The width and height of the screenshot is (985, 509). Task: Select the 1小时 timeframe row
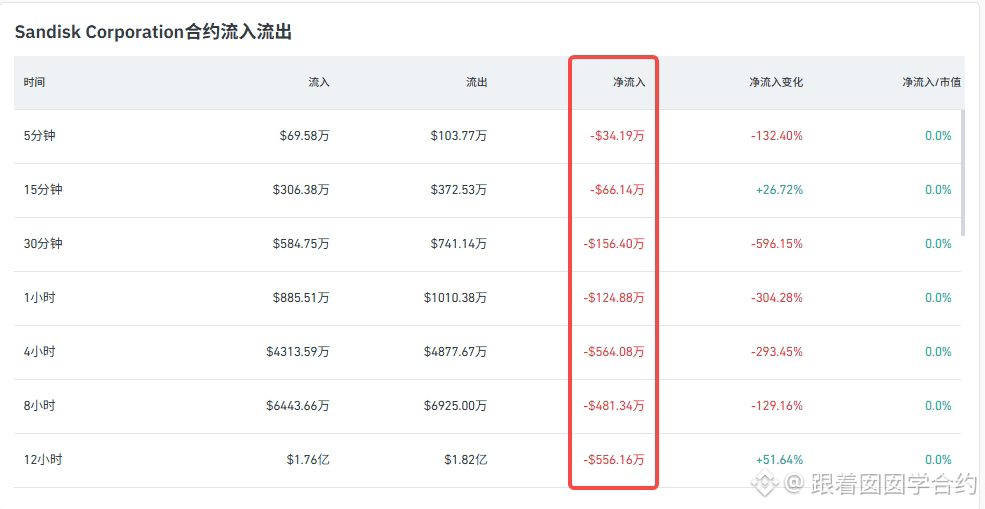(x=487, y=298)
